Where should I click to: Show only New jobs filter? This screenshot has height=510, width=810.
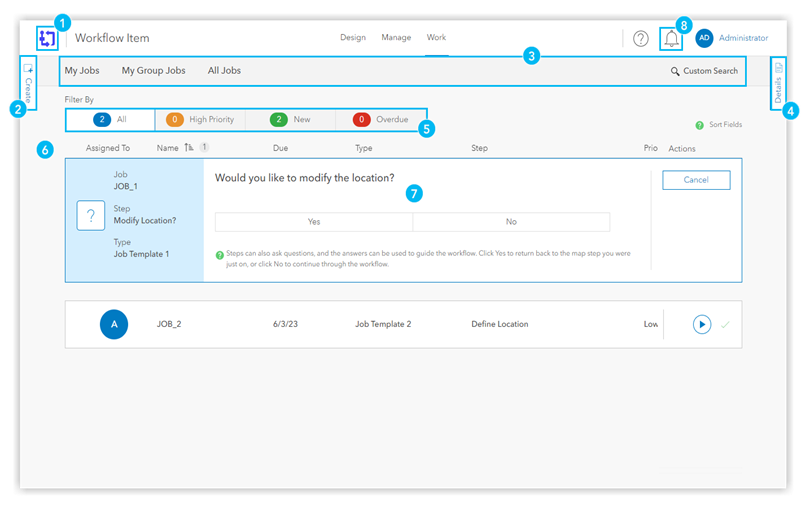tap(290, 120)
